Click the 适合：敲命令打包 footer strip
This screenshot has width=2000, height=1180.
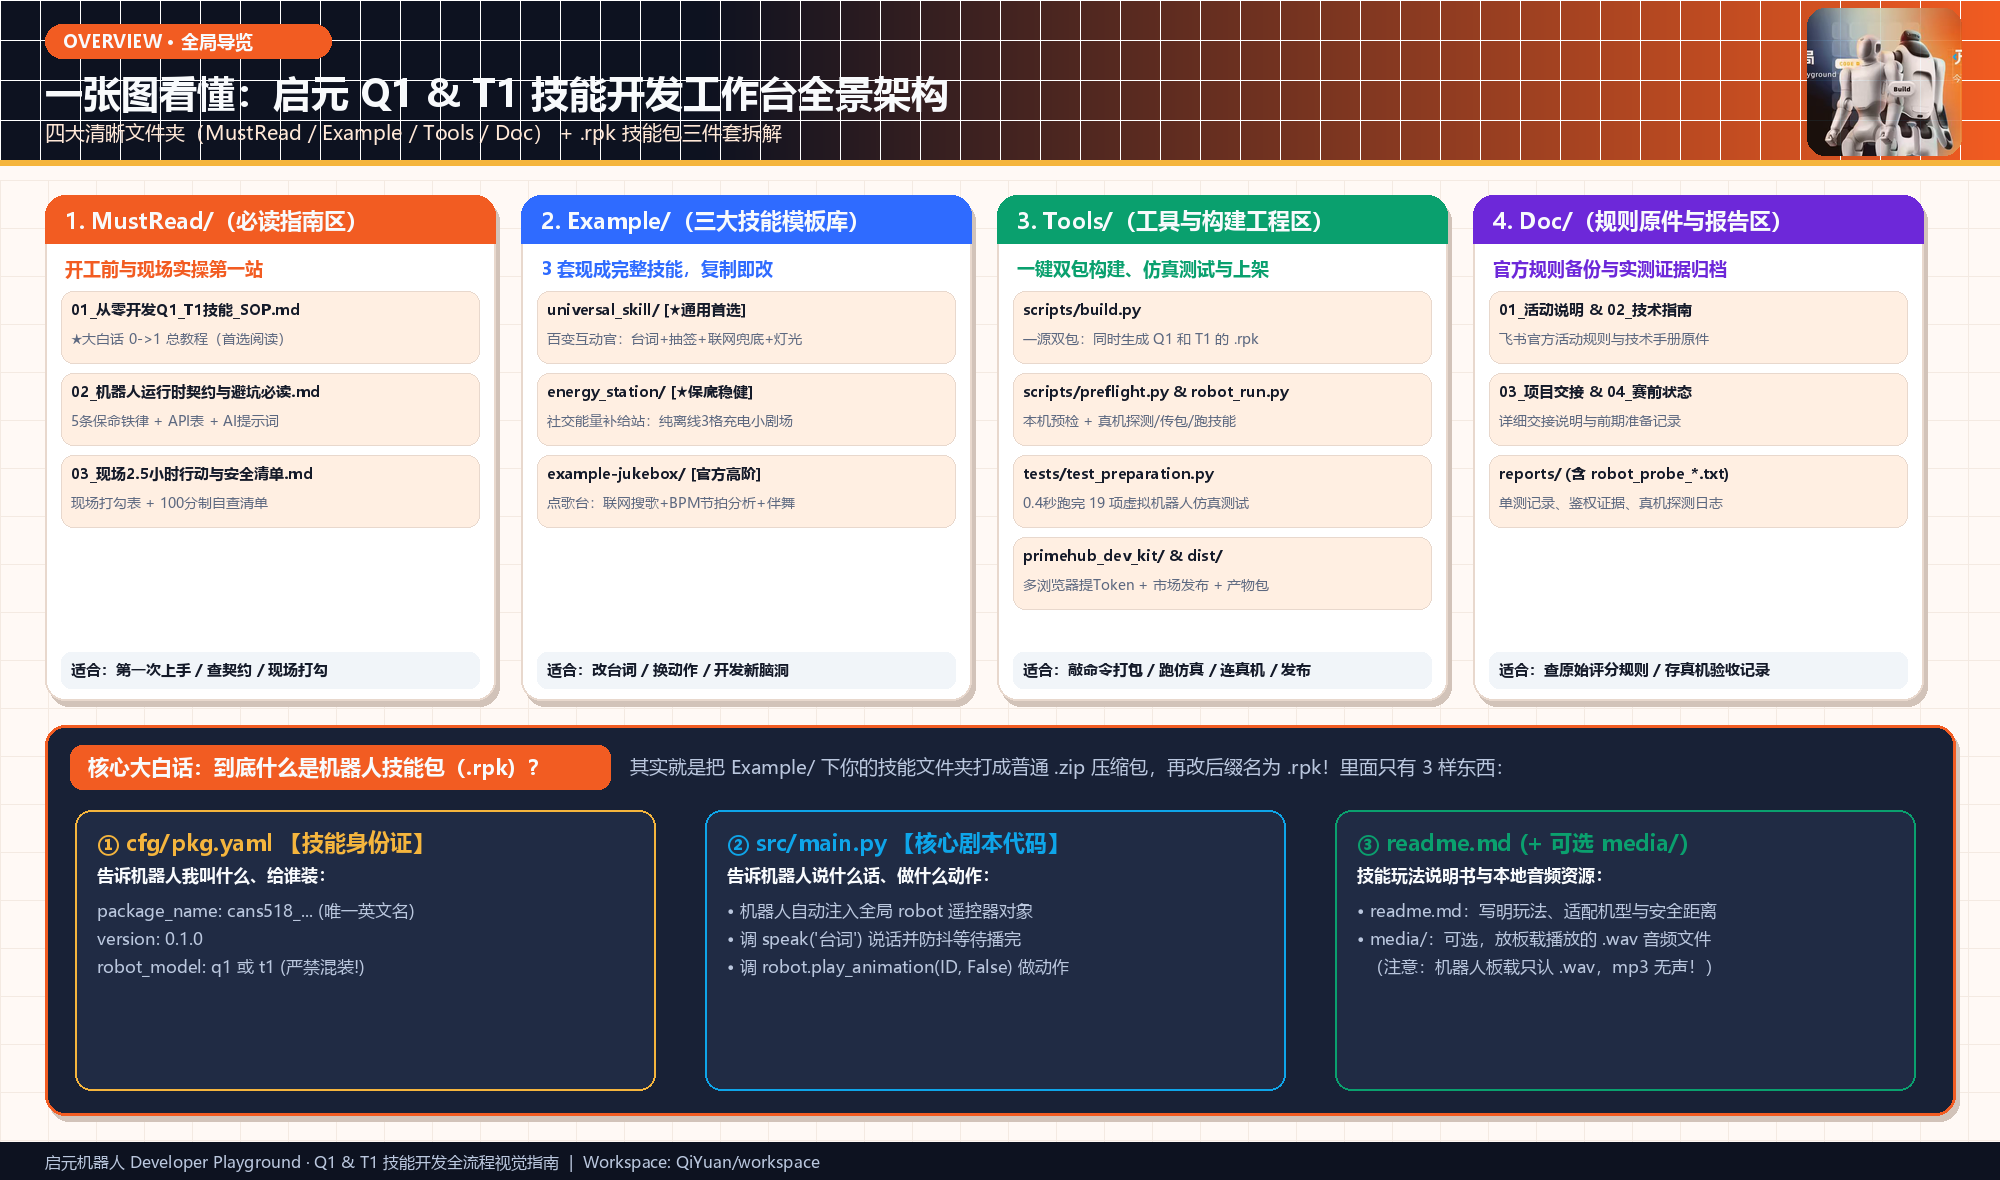coord(1222,670)
